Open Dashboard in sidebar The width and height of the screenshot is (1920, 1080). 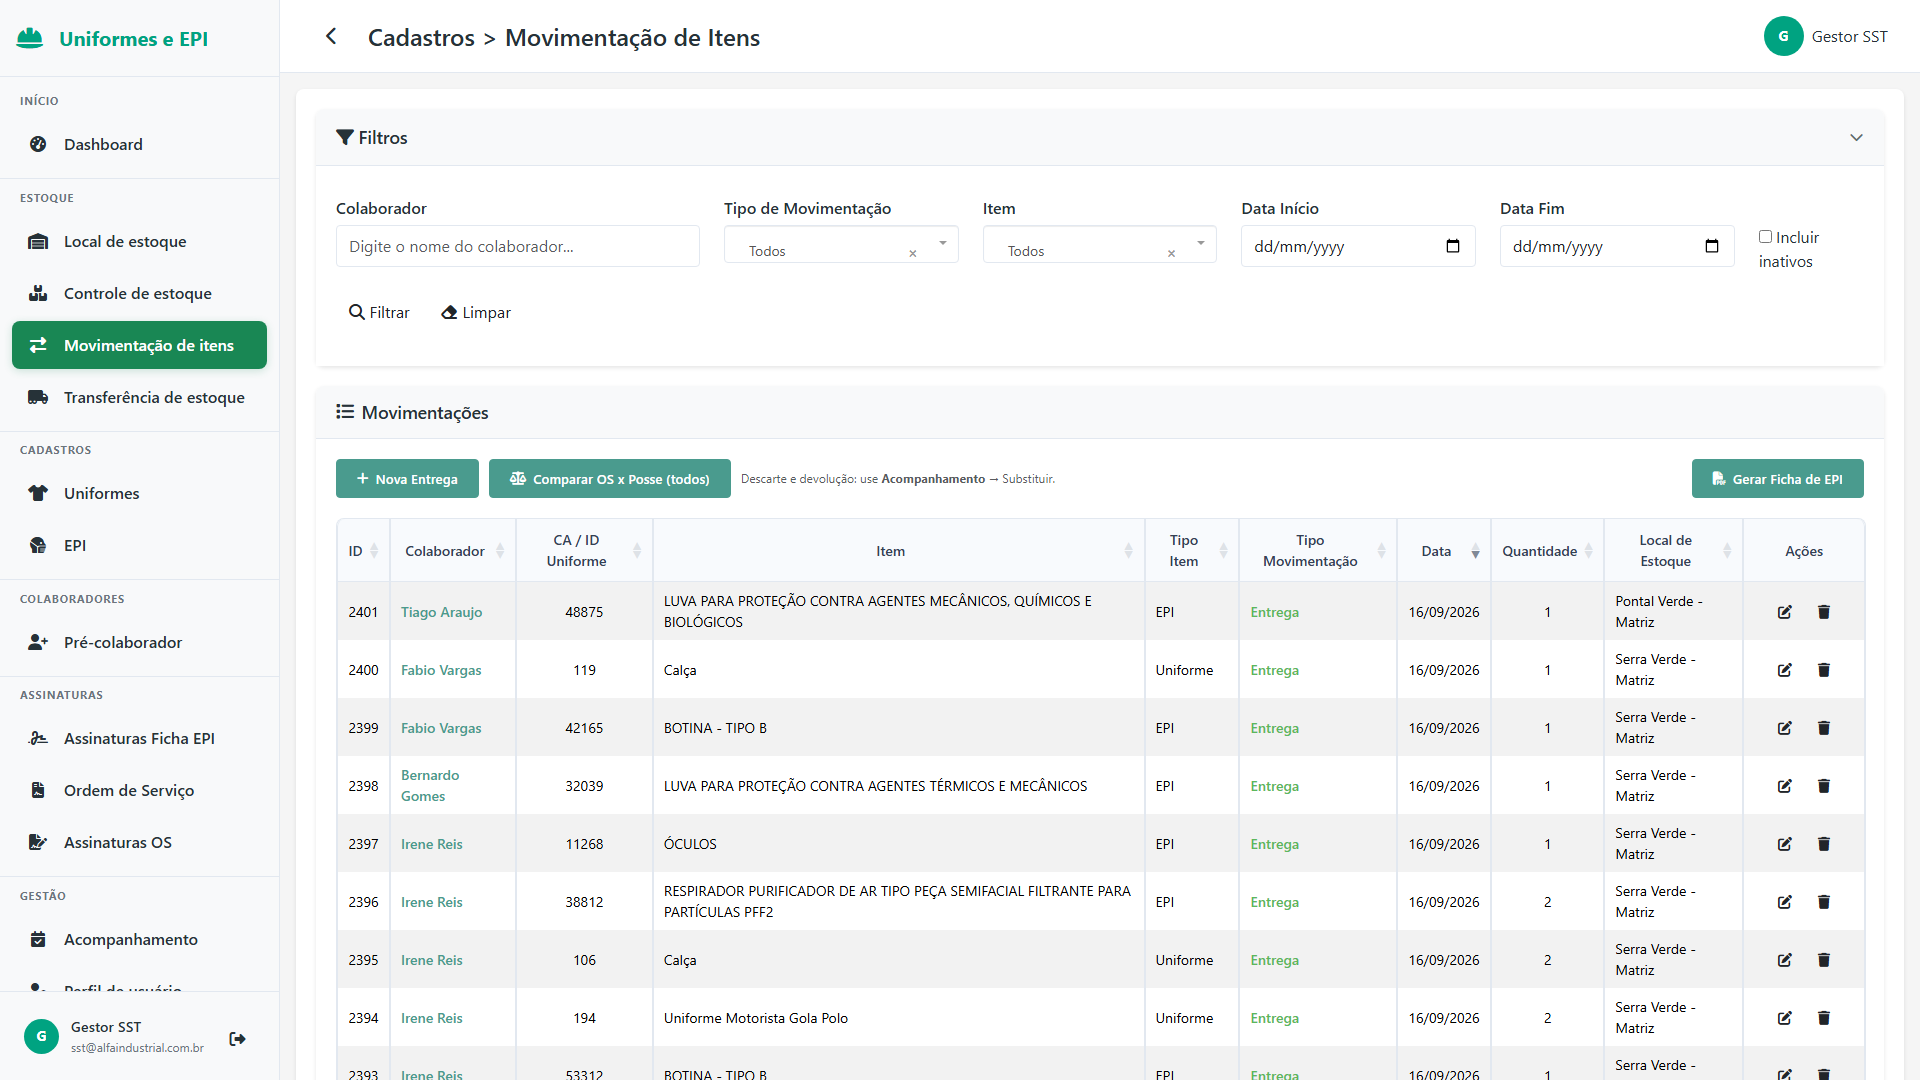139,144
